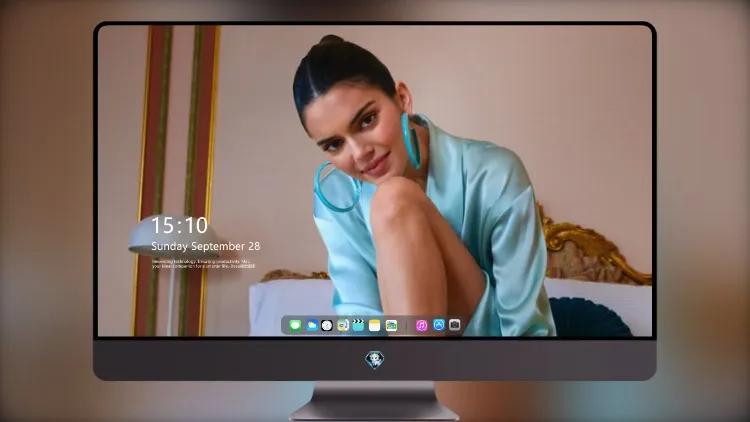Screen dimensions: 750x422
Task: Open the blue App Store icon
Action: pyautogui.click(x=439, y=325)
